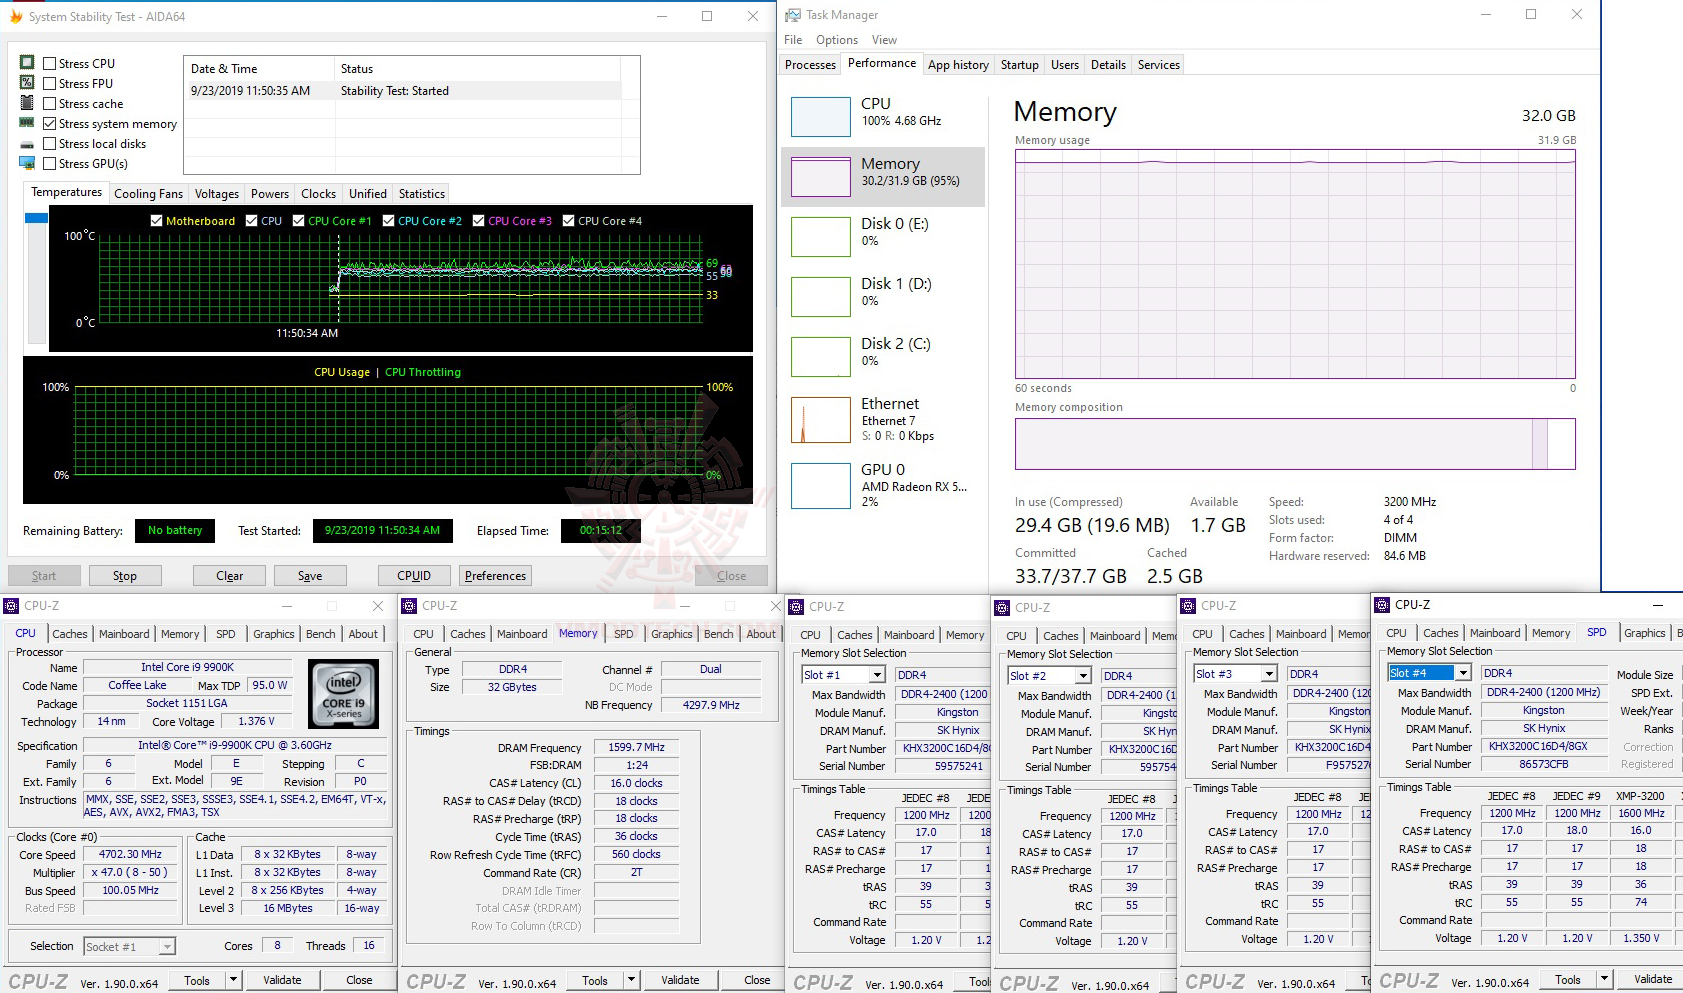Open the Disk 1 (D:) graph thumbnail

coord(821,297)
